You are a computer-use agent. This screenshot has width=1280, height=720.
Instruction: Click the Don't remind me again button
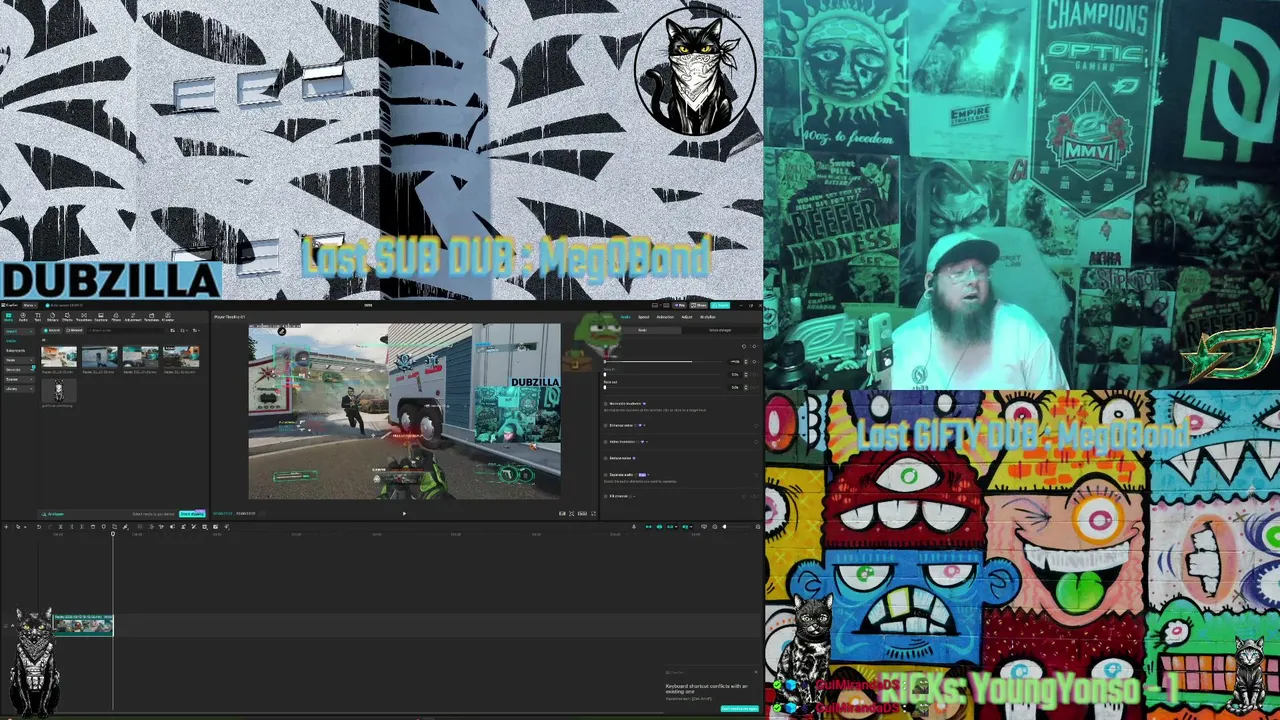point(740,709)
